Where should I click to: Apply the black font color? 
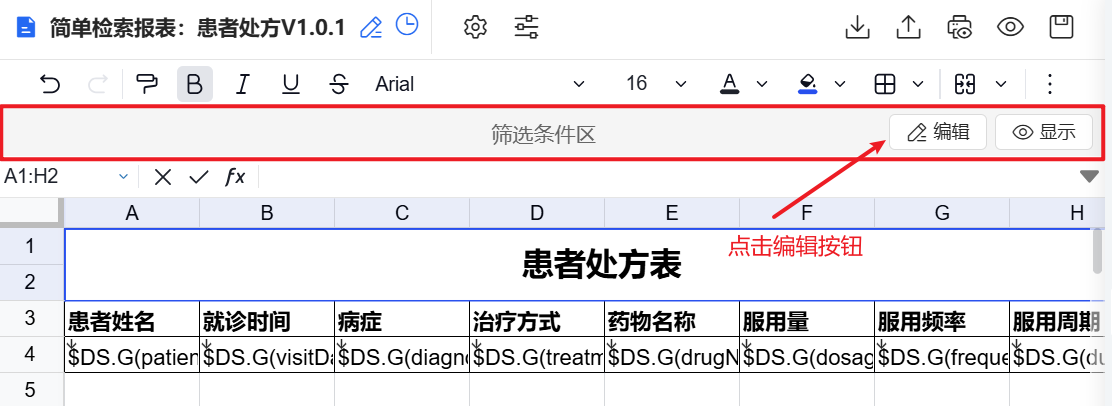[730, 84]
